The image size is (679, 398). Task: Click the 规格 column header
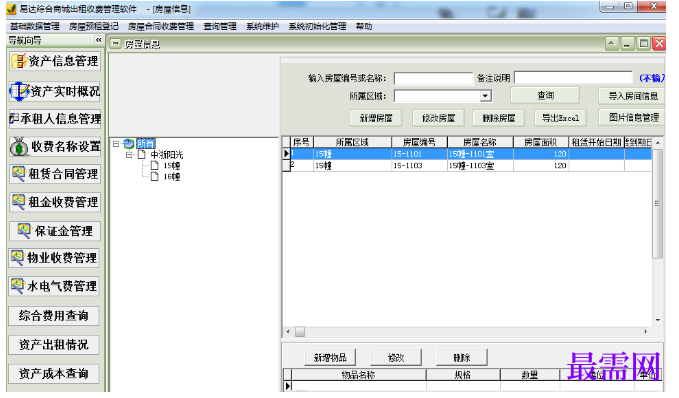click(463, 375)
